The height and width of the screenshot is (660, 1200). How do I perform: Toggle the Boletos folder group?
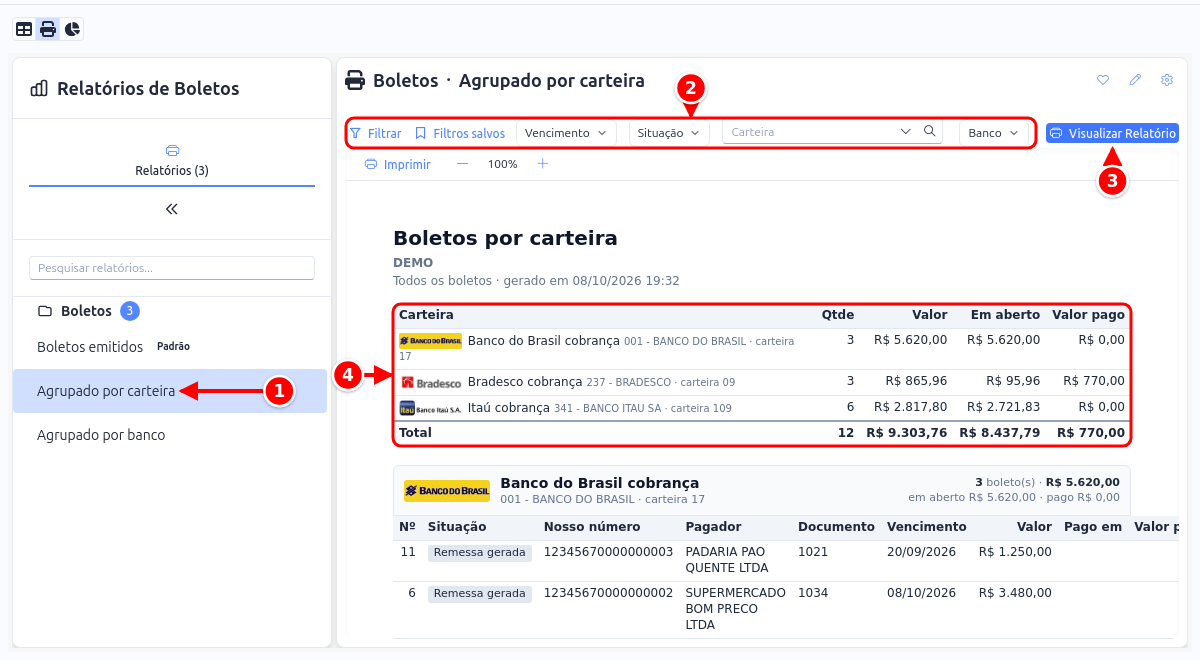tap(86, 311)
